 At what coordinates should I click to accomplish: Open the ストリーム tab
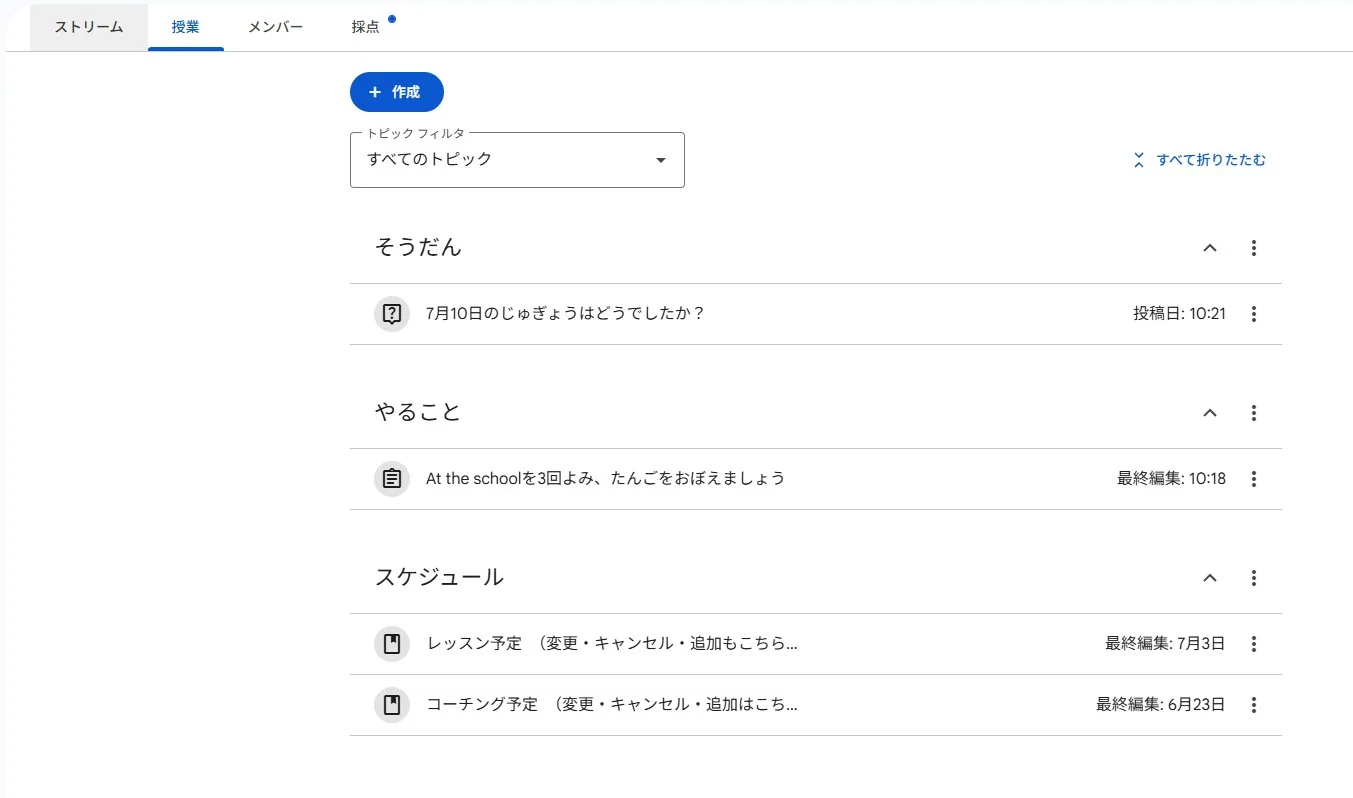(89, 27)
